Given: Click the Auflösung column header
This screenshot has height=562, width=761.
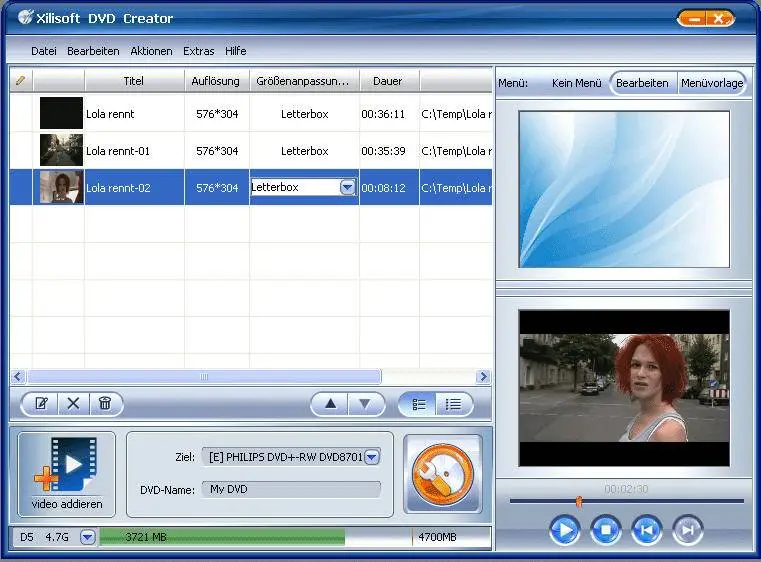Looking at the screenshot, I should point(216,81).
